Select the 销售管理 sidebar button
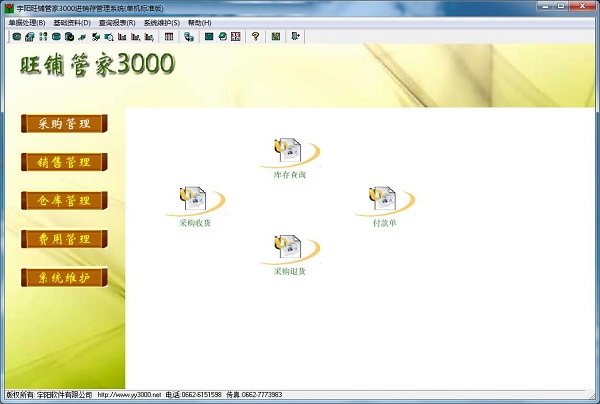This screenshot has width=600, height=404. pyautogui.click(x=64, y=162)
